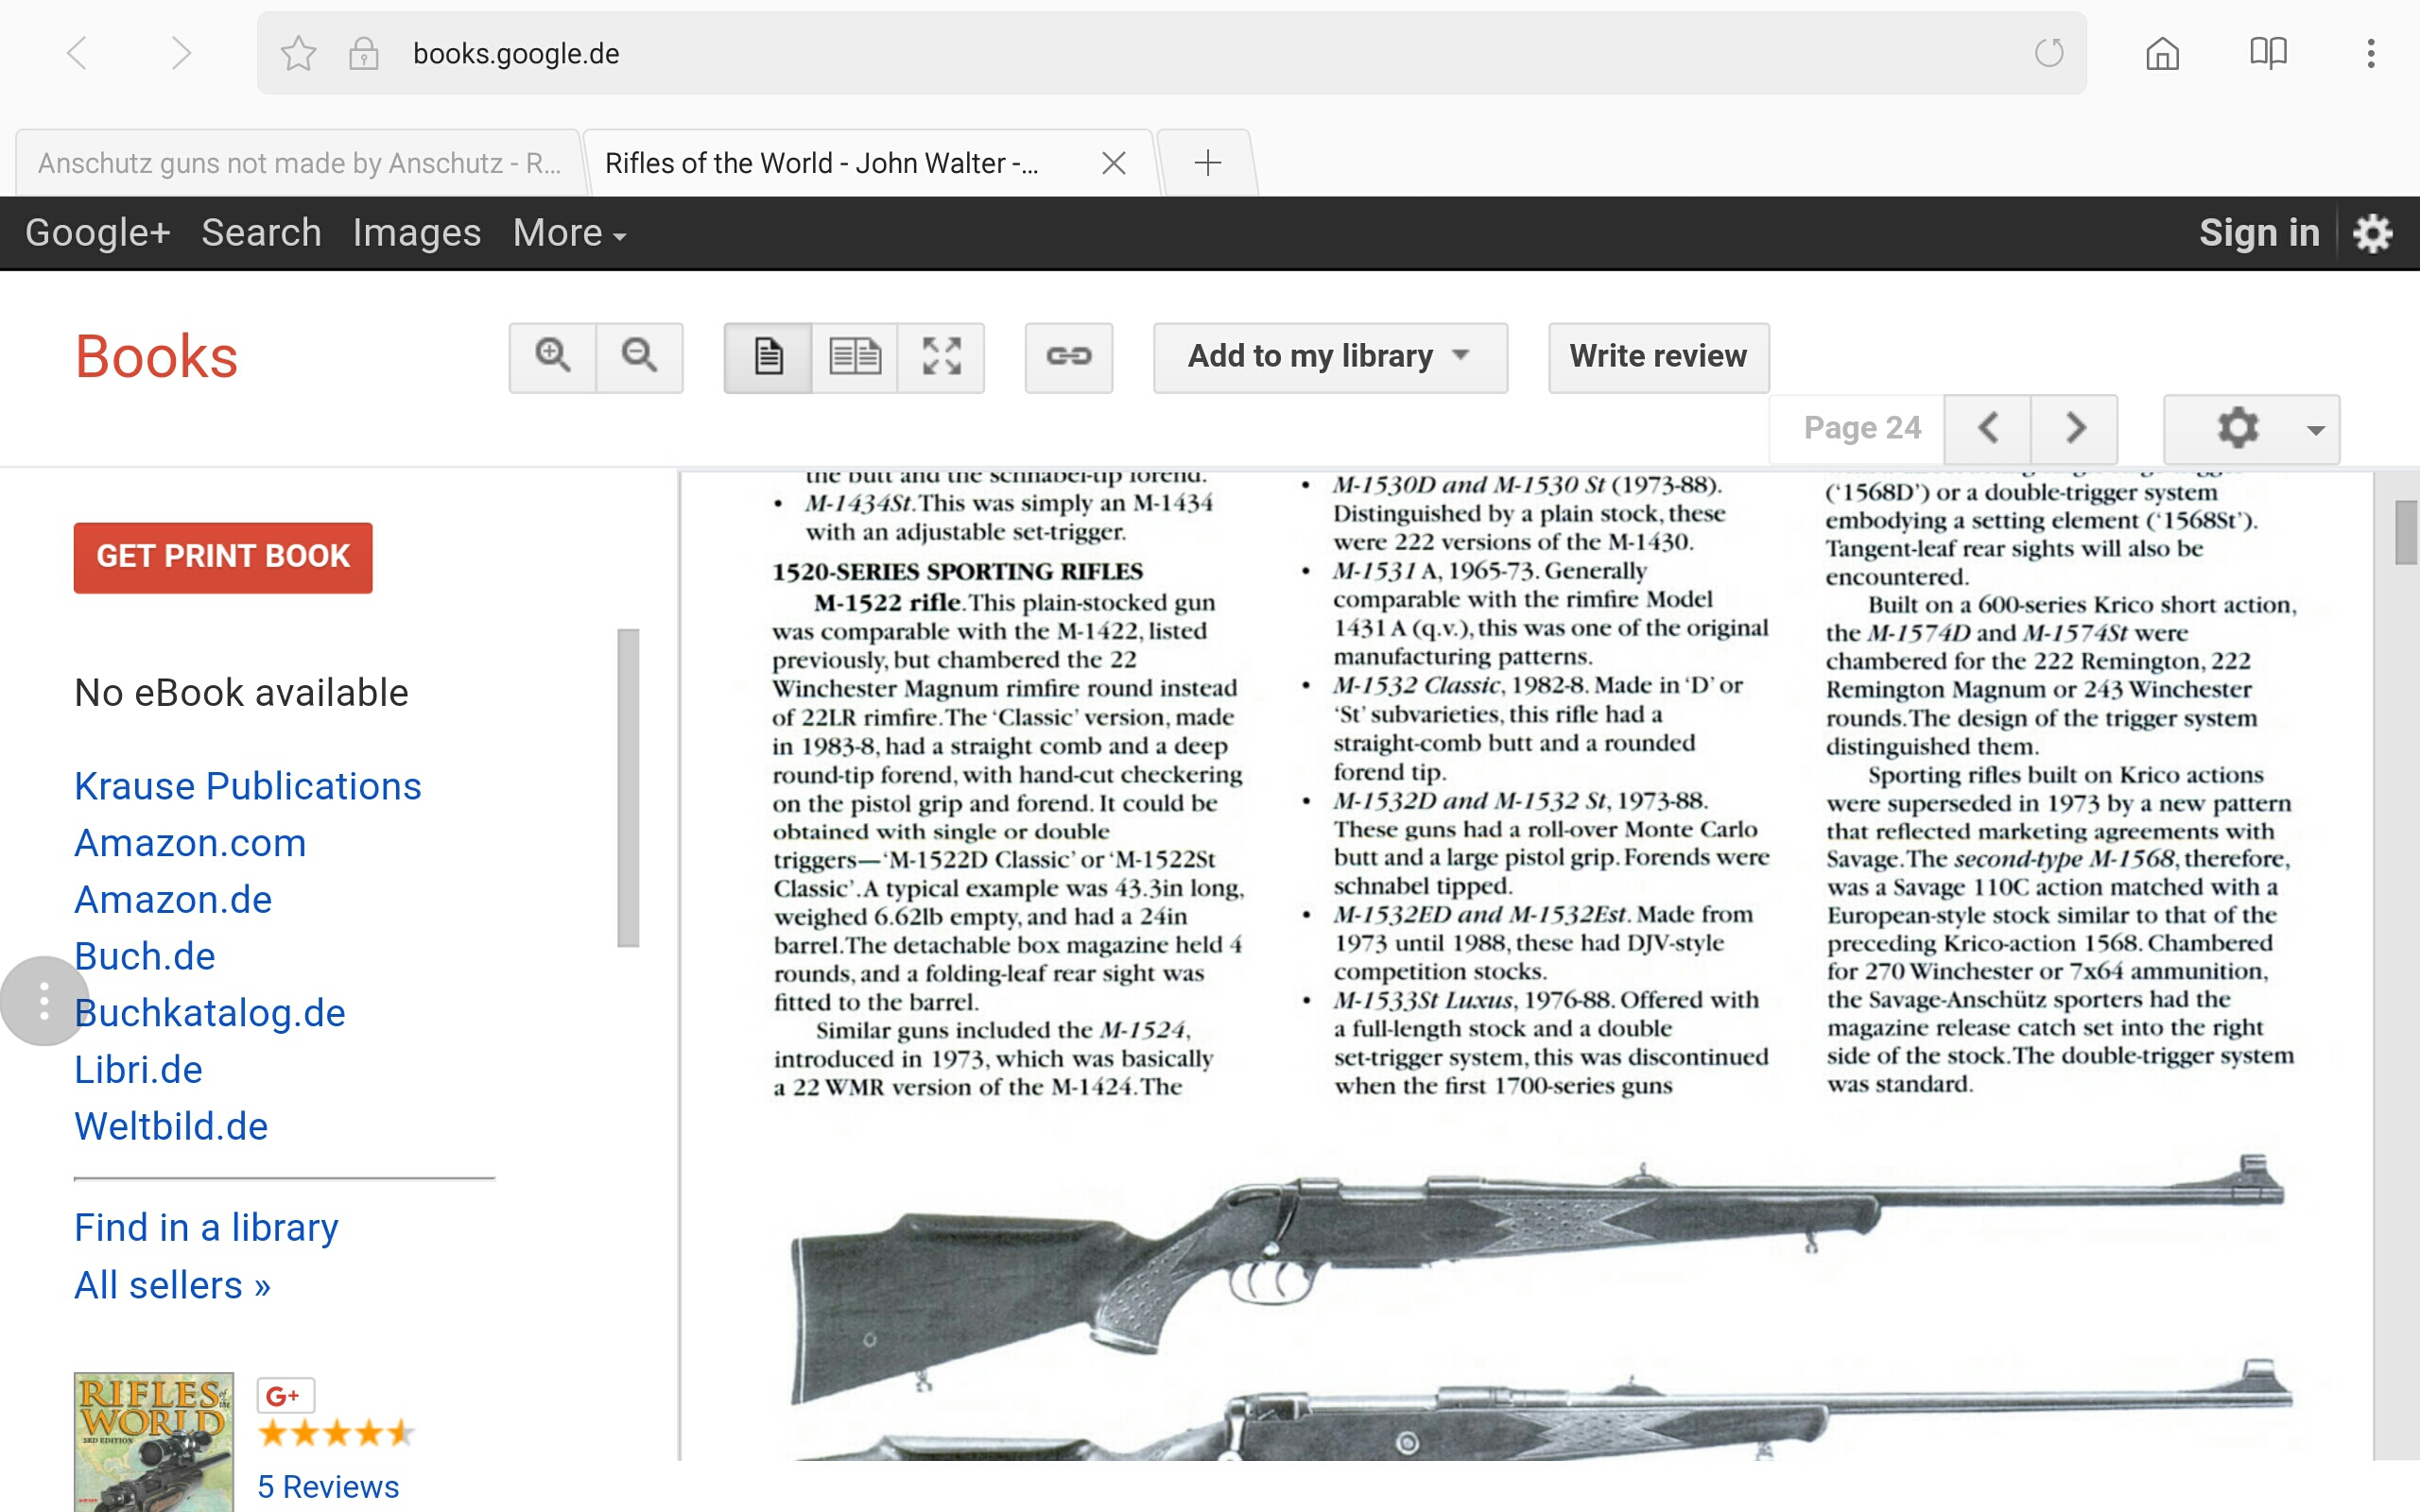This screenshot has width=2420, height=1512.
Task: Switch to two-page view
Action: [855, 357]
